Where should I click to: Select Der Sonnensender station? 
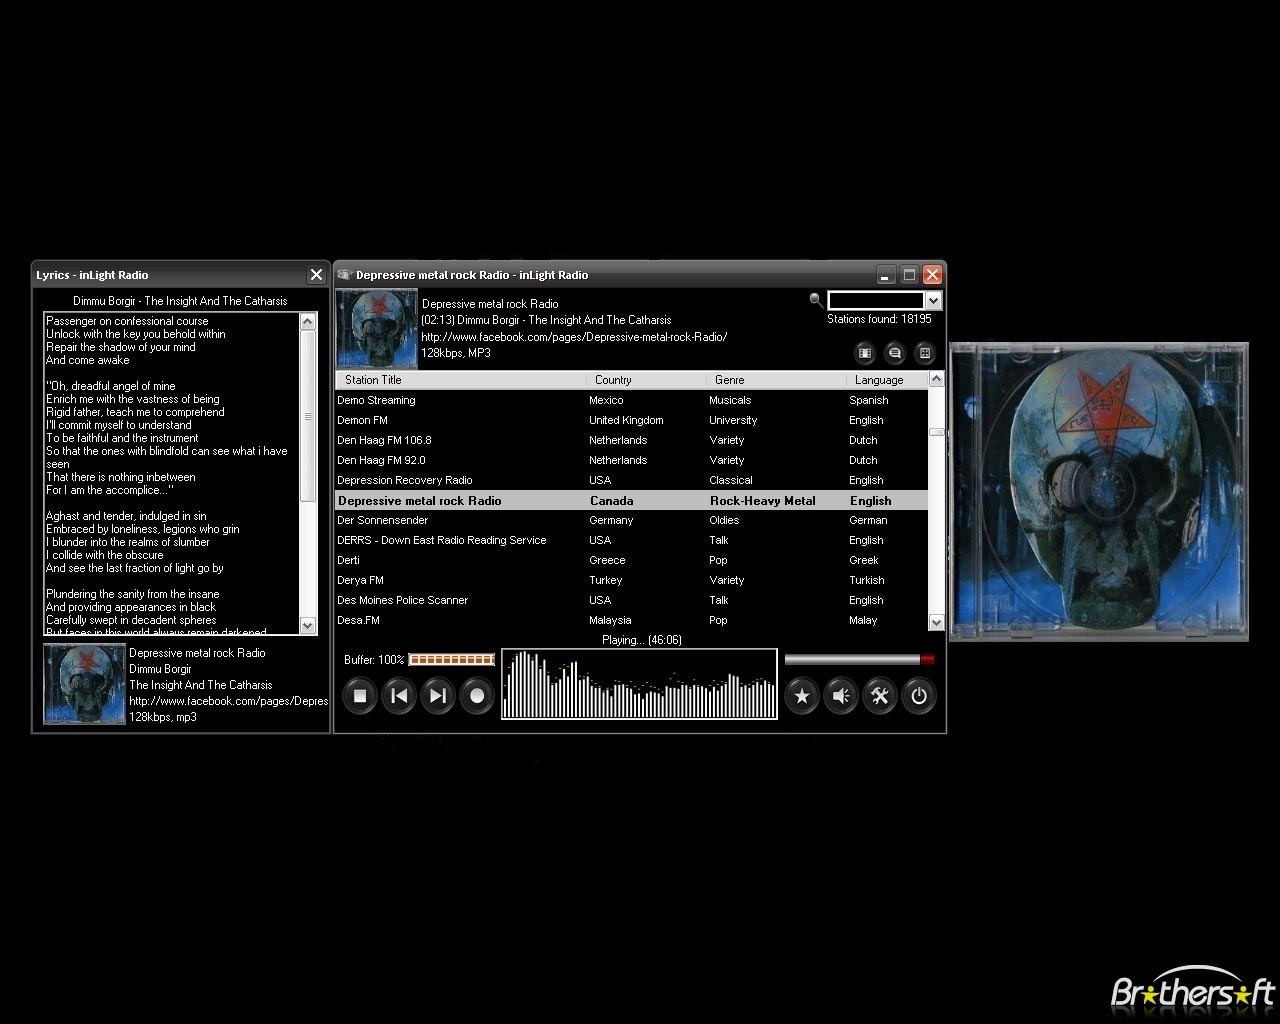coord(631,520)
